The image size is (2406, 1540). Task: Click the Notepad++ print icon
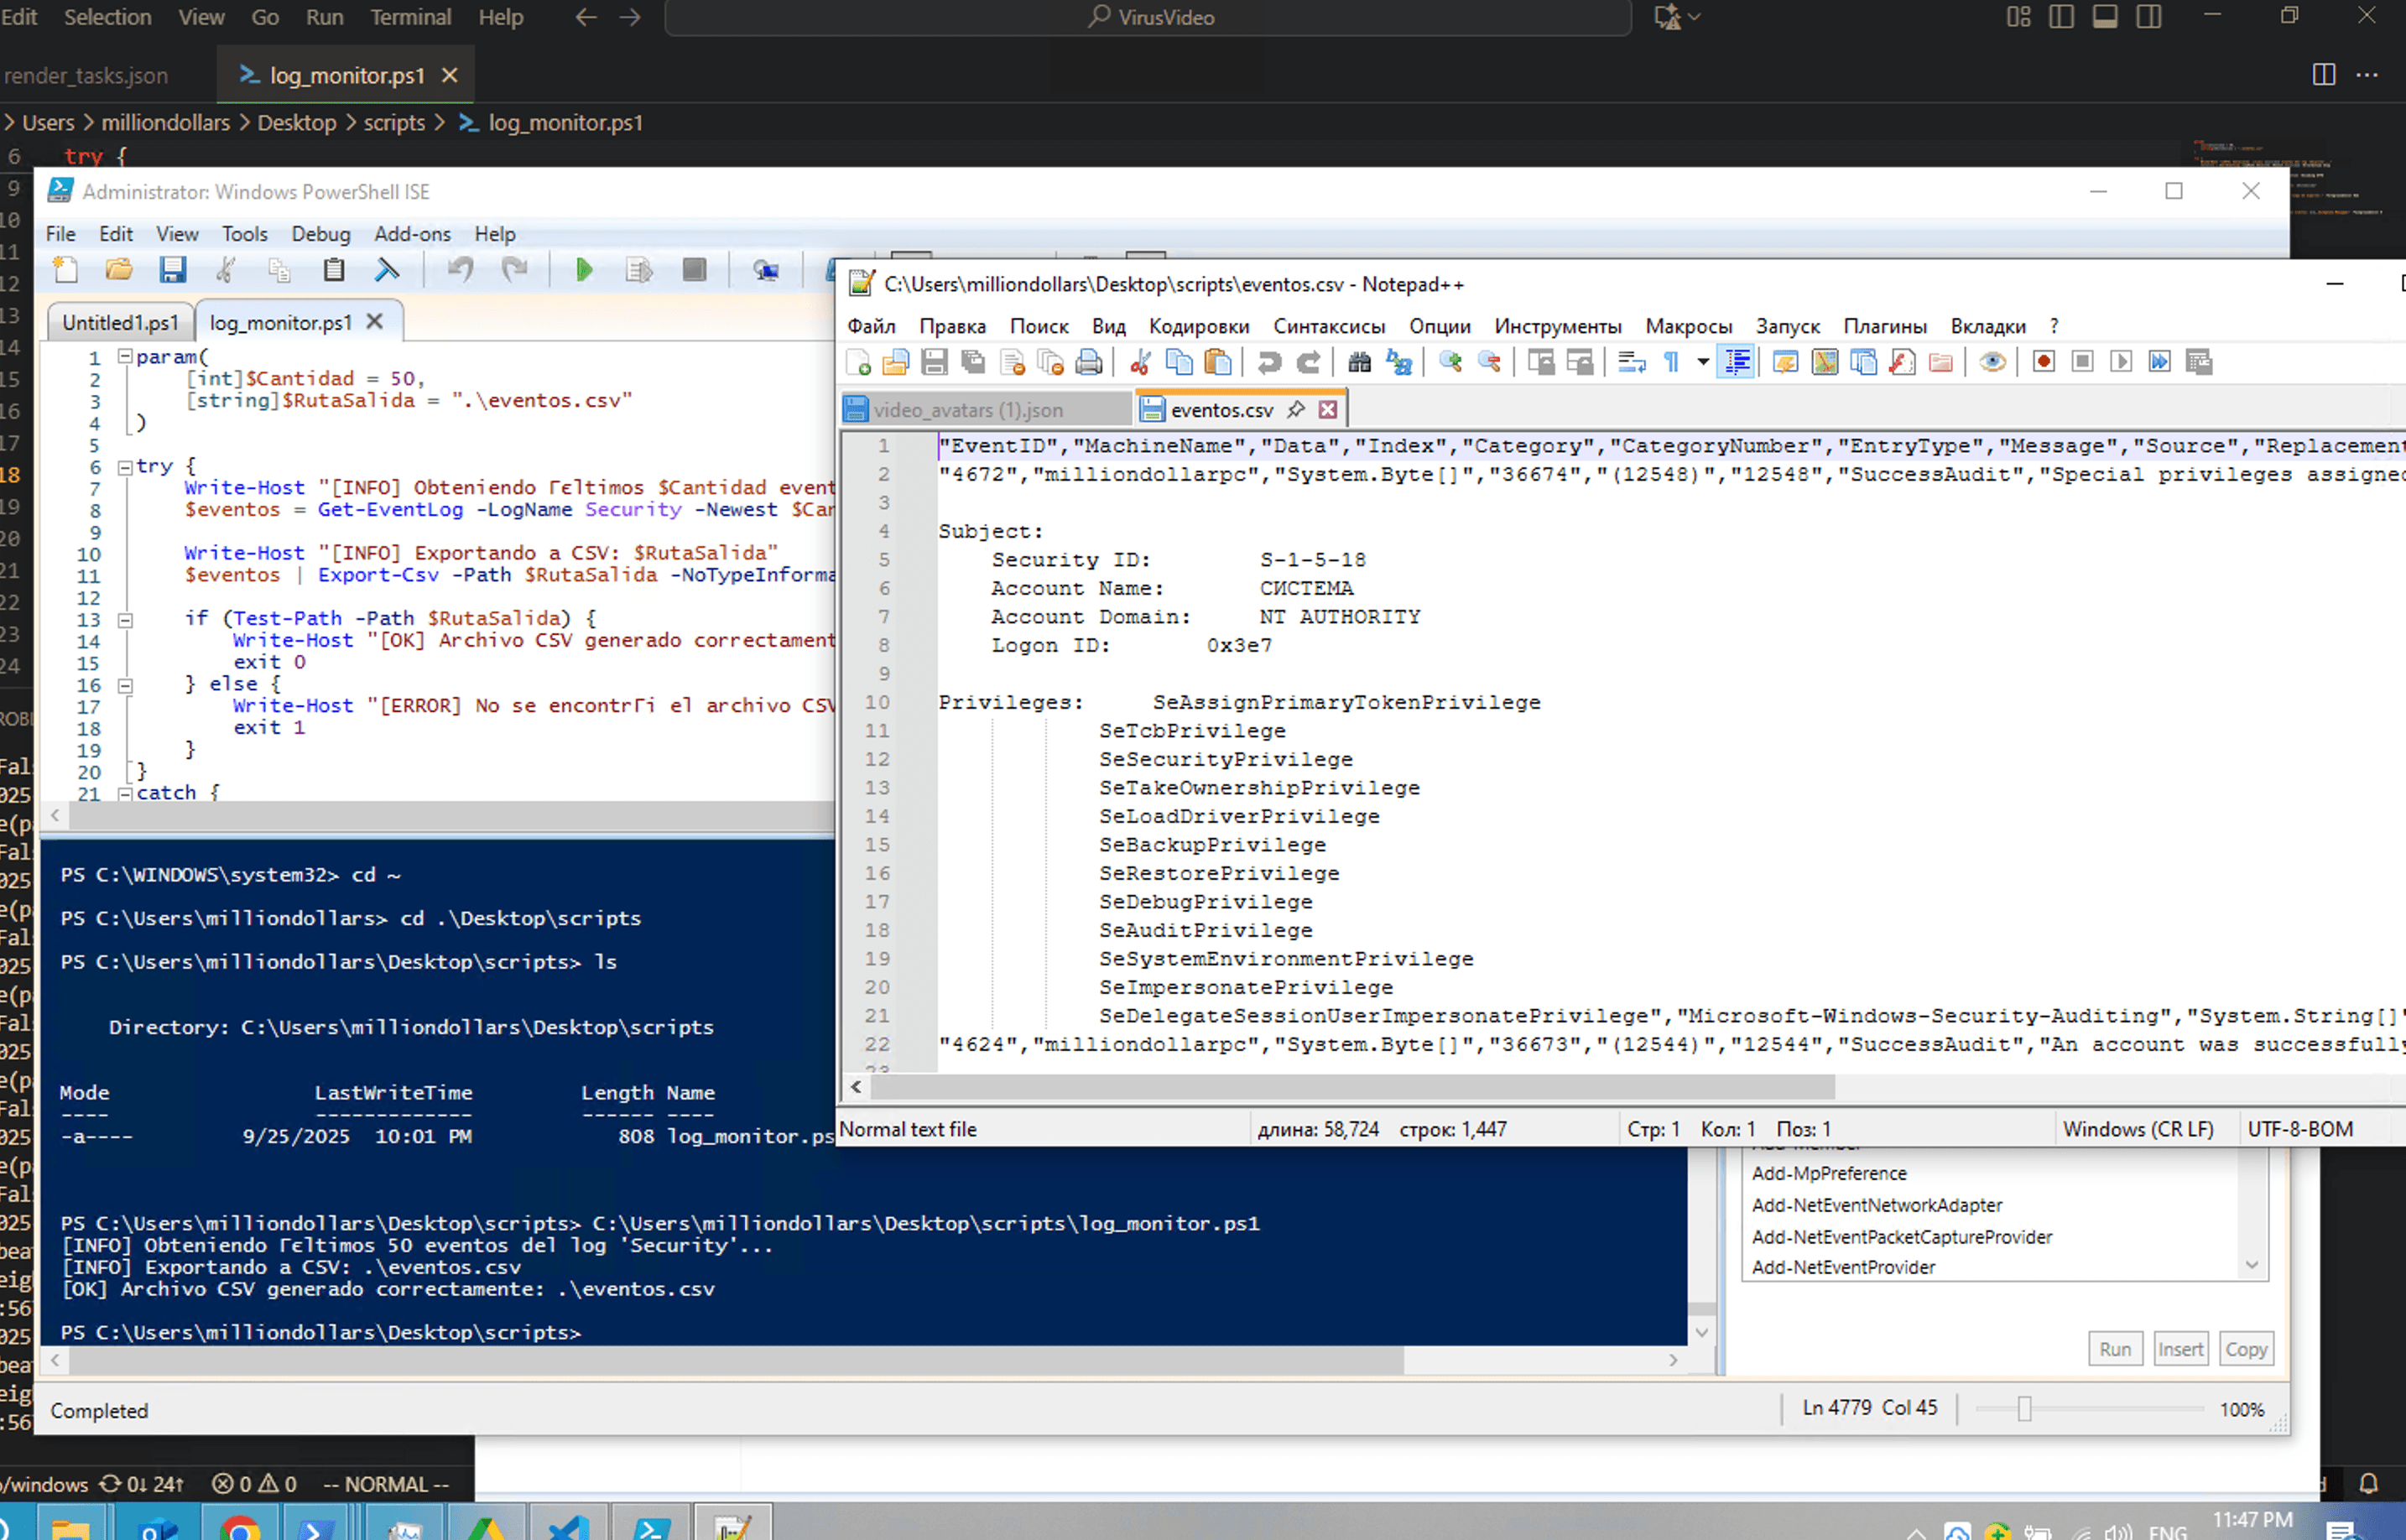[1089, 362]
